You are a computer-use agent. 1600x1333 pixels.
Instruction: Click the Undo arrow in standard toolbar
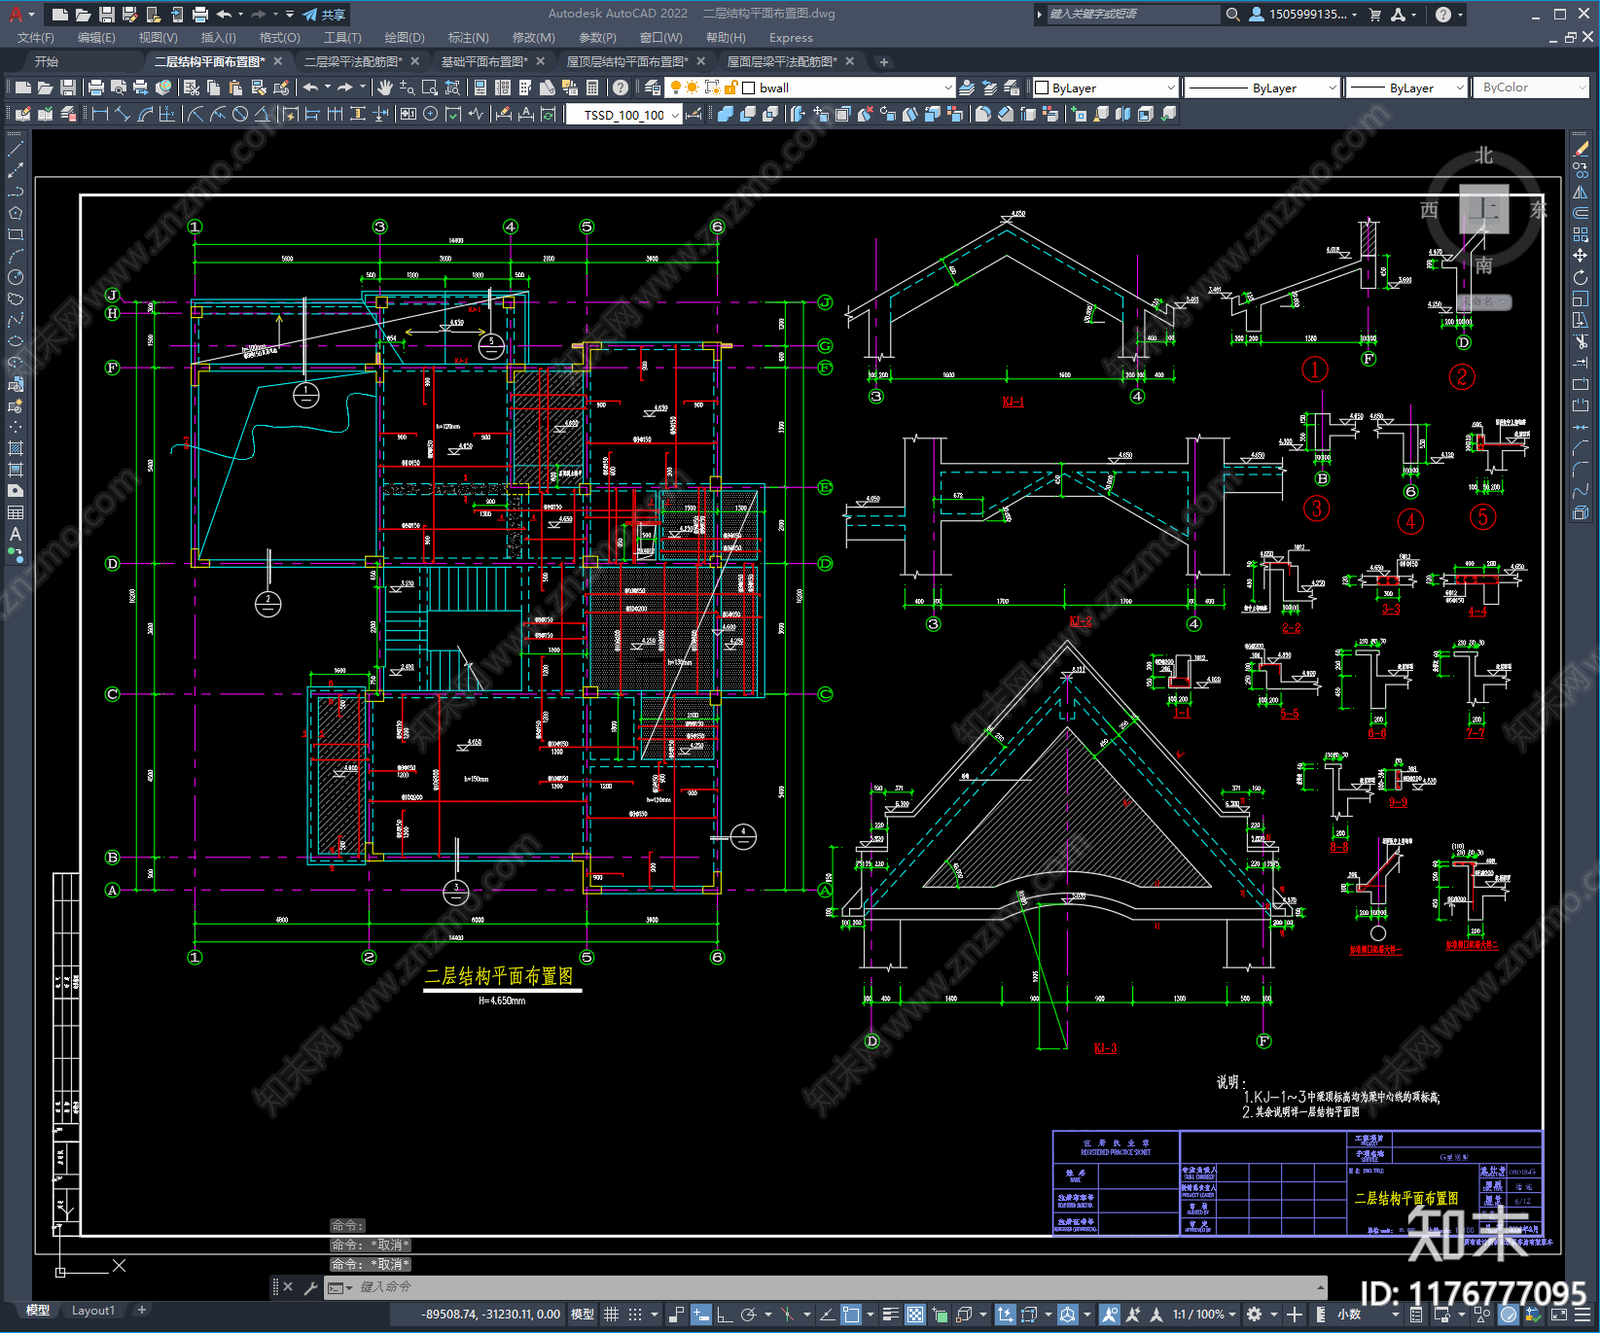pos(311,88)
